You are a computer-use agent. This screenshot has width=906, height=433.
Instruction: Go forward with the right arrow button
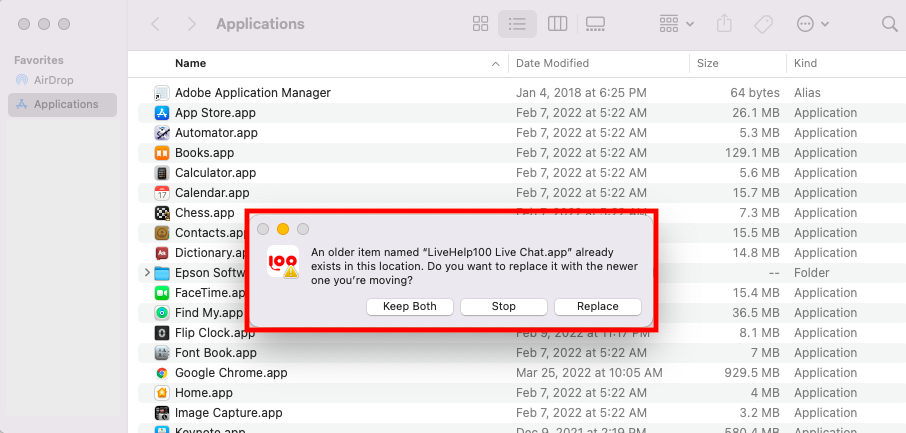pyautogui.click(x=192, y=24)
